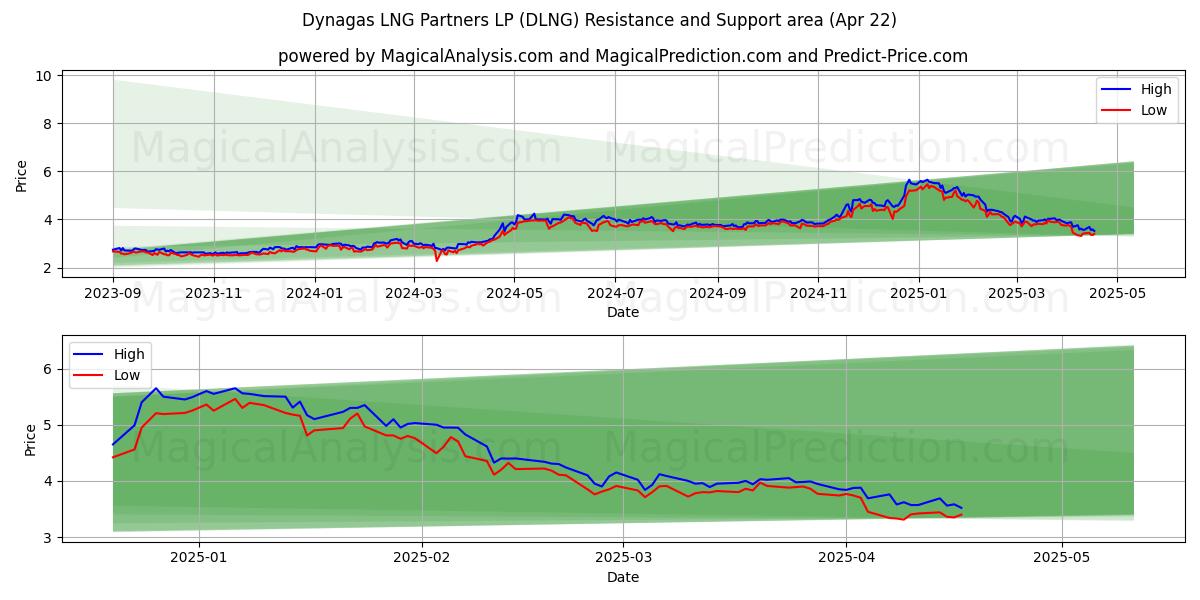Click the top chart 'Price' axis label
Viewport: 1200px width, 600px height.
click(x=22, y=175)
